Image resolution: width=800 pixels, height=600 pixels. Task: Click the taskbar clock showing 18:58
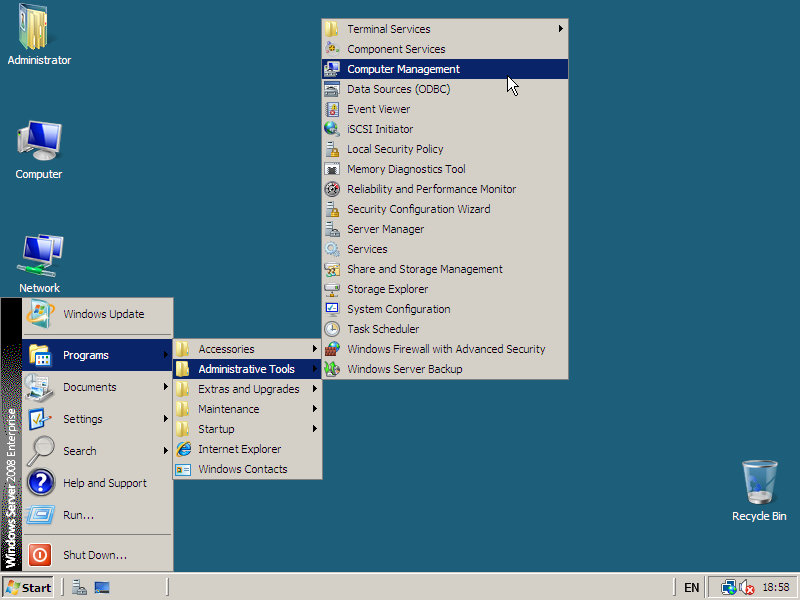(x=775, y=587)
